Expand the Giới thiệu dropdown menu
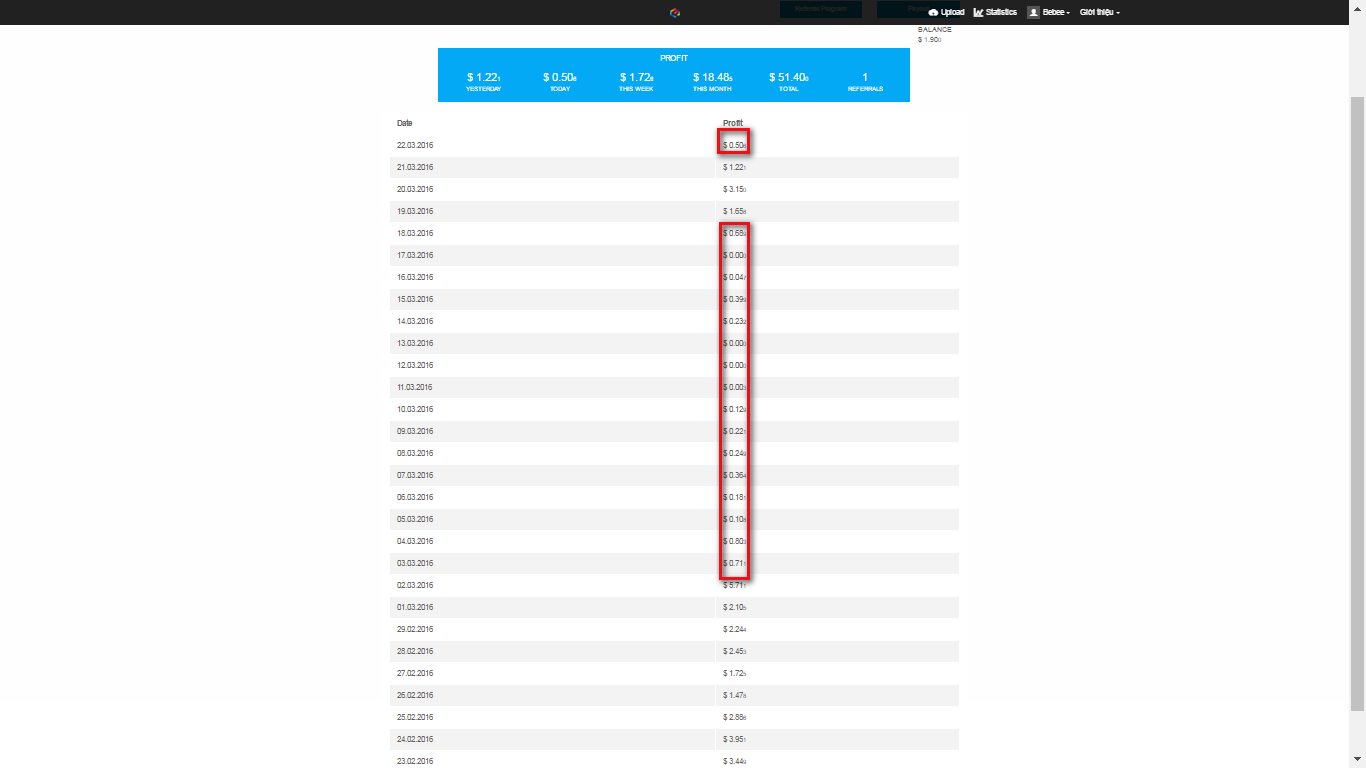Screen dimensions: 1366x768 1099,12
